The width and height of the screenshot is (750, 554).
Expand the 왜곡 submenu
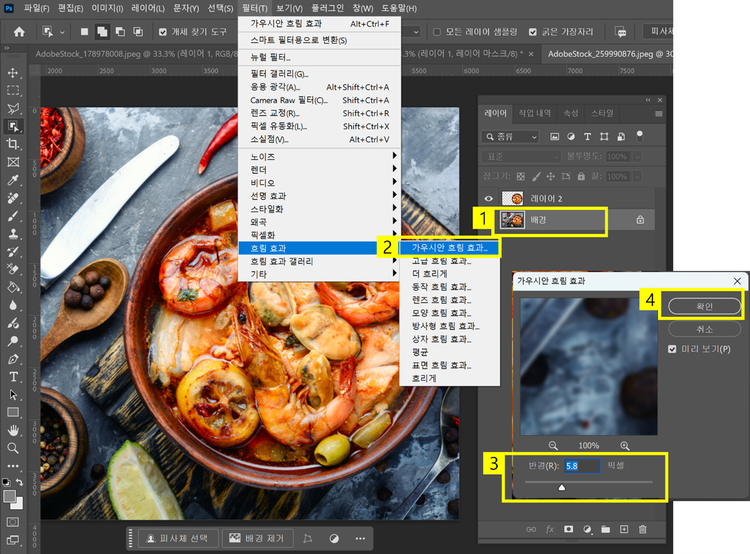coord(320,222)
